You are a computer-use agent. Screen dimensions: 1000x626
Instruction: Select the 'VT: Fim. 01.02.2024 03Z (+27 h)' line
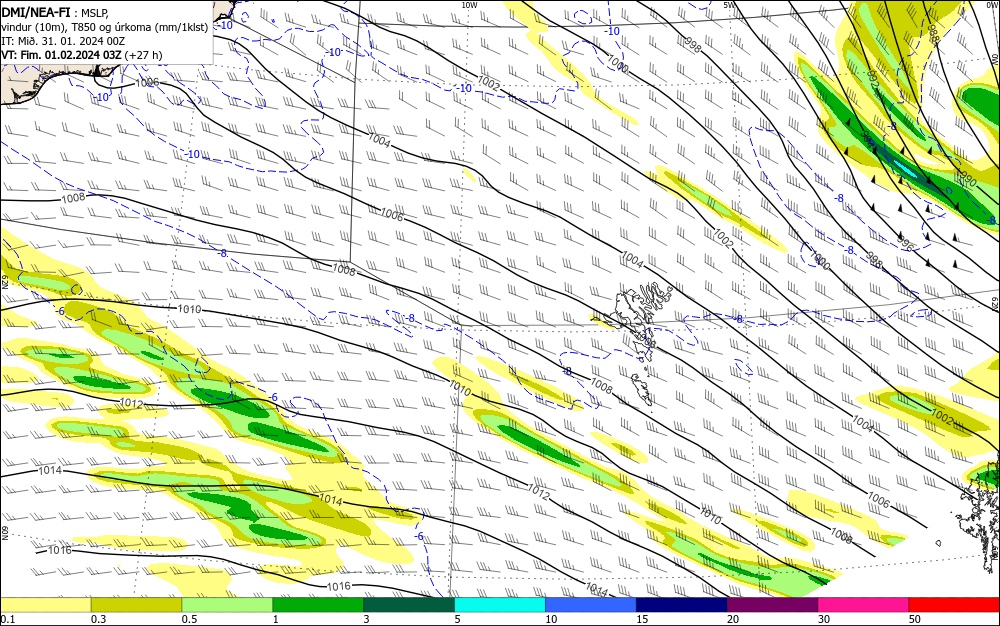pos(82,55)
